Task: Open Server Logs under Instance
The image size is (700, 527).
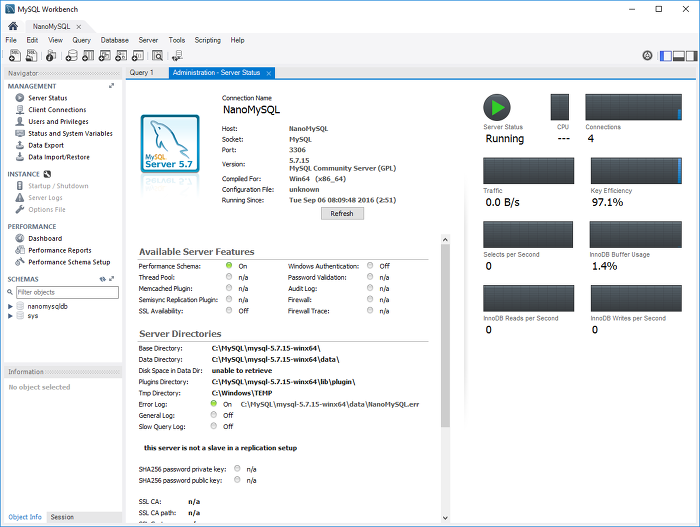Action: tap(45, 197)
